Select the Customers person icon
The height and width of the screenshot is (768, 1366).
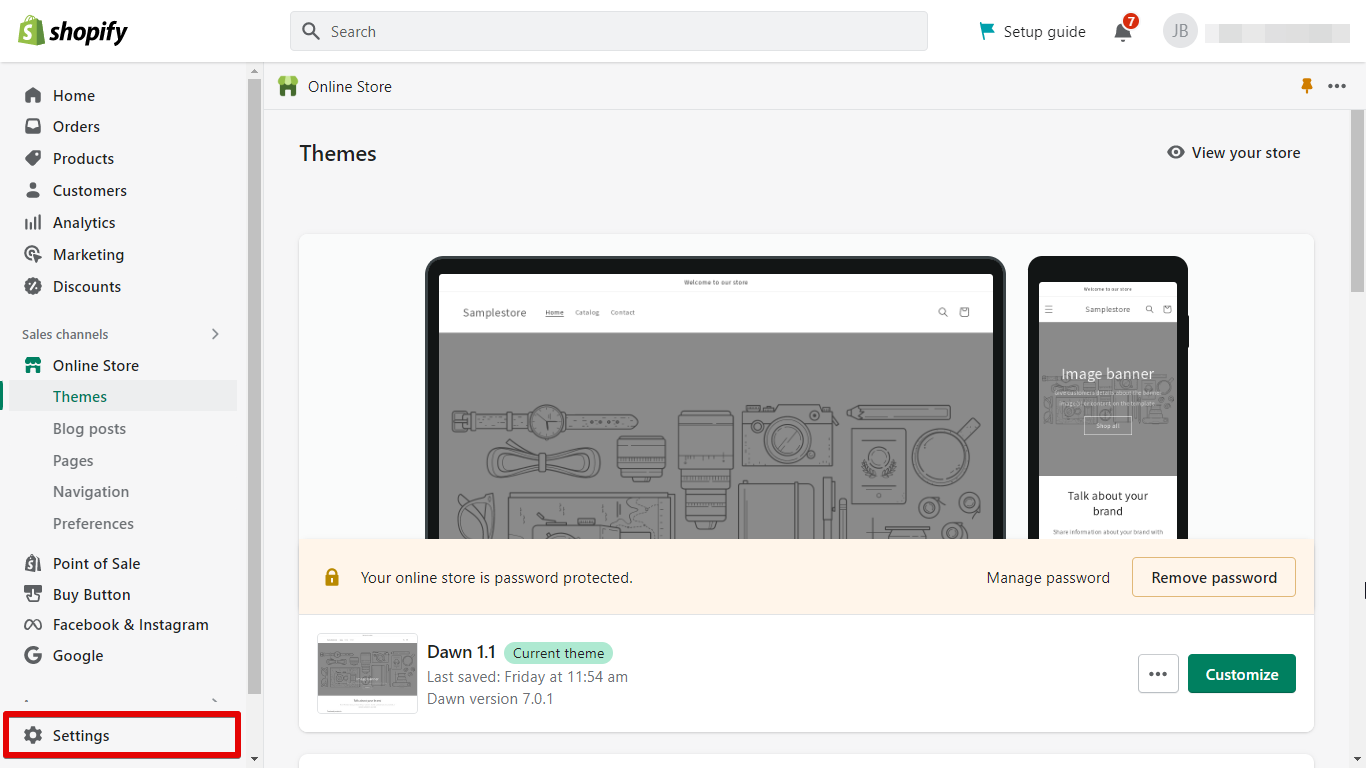click(x=33, y=190)
